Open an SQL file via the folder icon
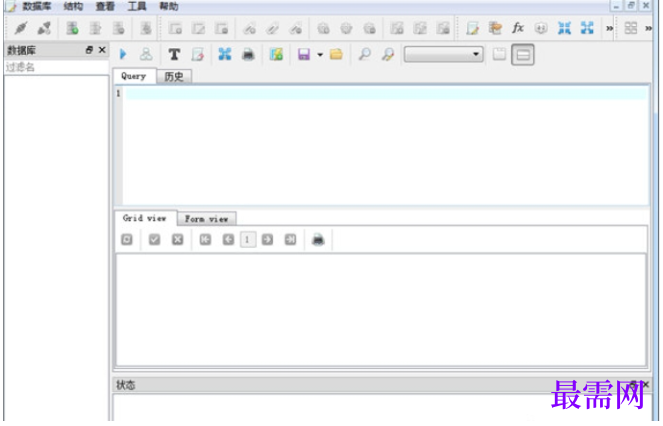The height and width of the screenshot is (426, 663). coord(336,54)
